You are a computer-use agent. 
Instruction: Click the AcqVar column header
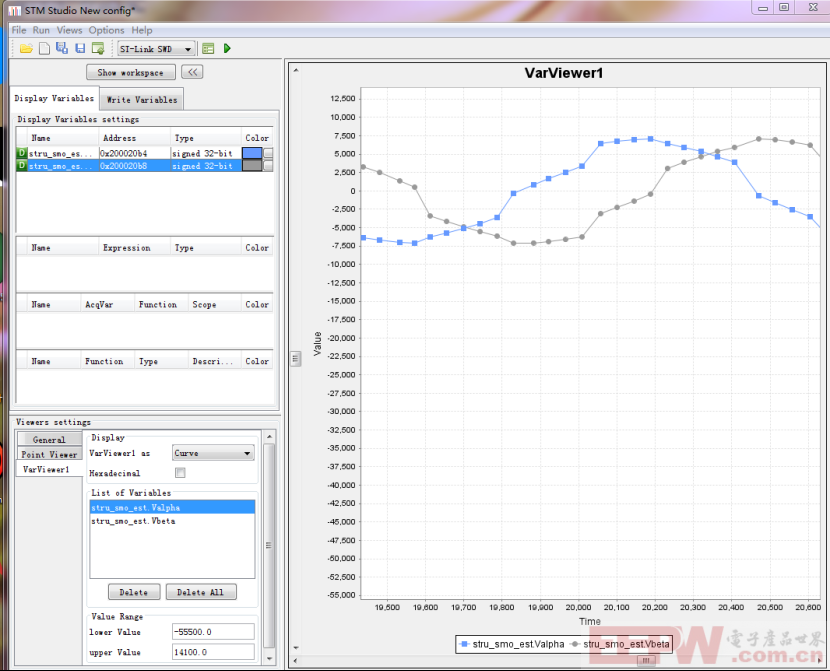(107, 304)
